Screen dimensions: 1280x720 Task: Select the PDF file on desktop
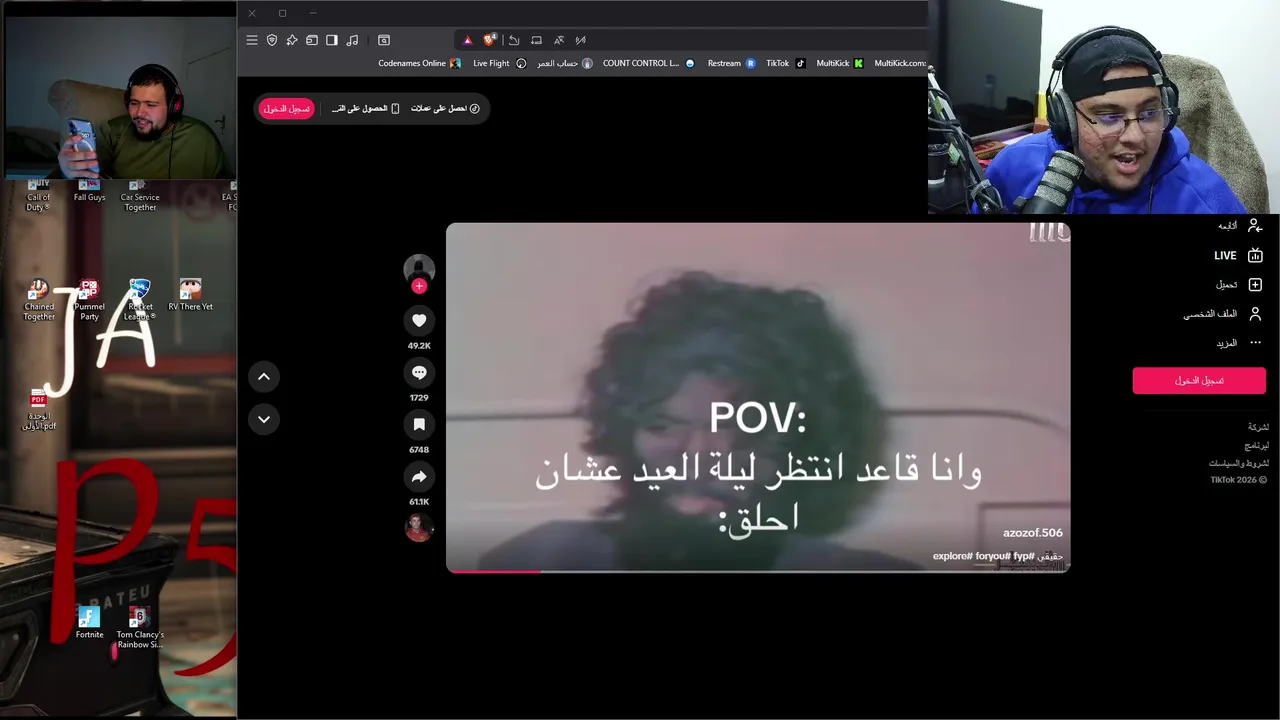(39, 410)
